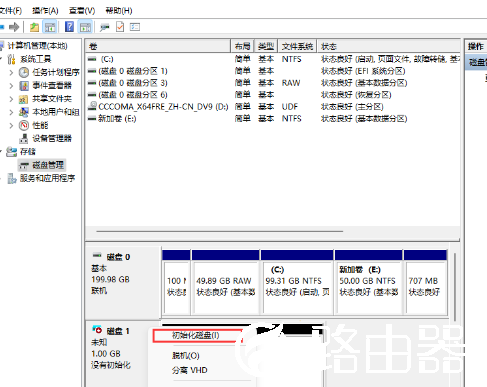
Task: Toggle the show/hide console tree icon
Action: coord(50,27)
